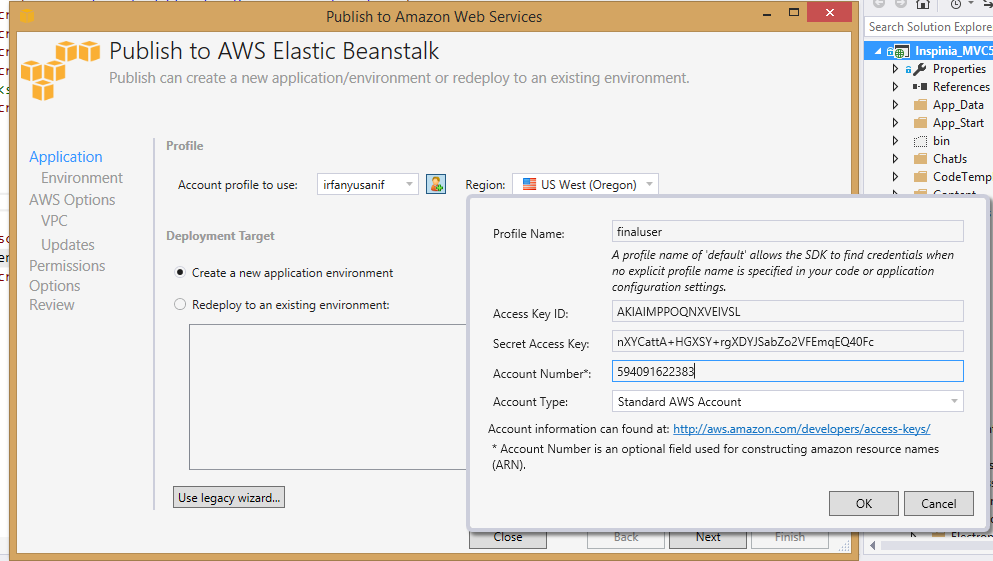Click the Use legacy wizard button
993x561 pixels.
point(229,498)
